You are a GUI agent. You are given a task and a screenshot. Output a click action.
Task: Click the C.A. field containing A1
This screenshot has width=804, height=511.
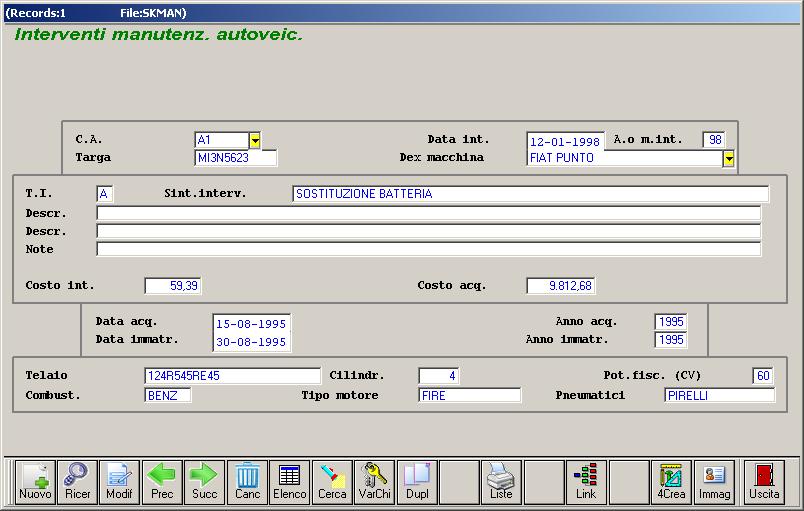[222, 140]
